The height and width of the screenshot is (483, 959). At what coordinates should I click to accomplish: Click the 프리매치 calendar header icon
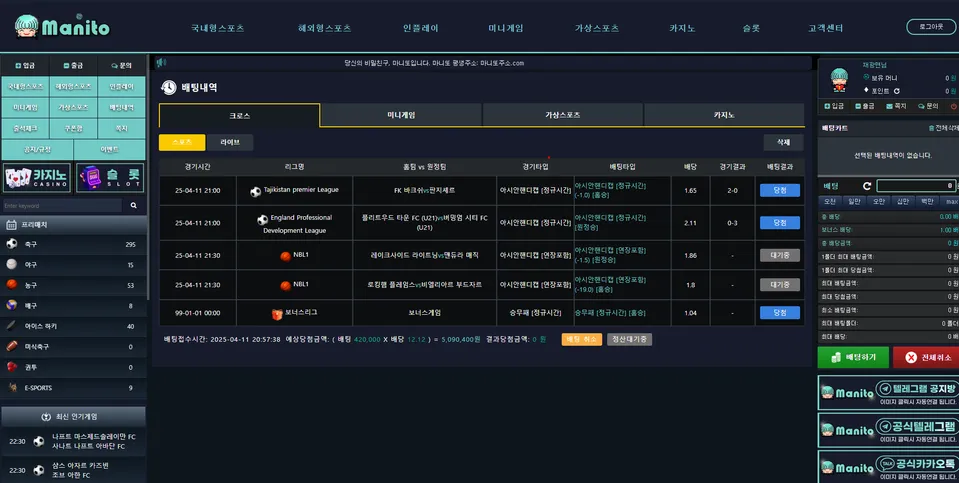pos(11,225)
